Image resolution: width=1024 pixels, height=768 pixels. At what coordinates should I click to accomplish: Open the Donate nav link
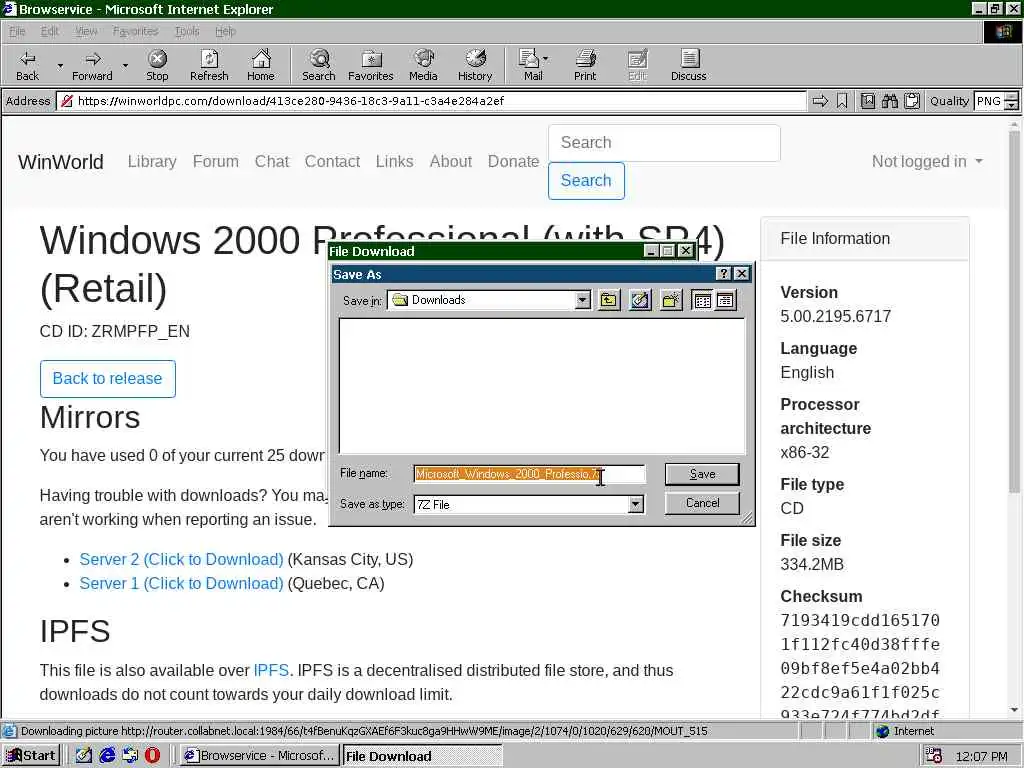click(x=513, y=161)
